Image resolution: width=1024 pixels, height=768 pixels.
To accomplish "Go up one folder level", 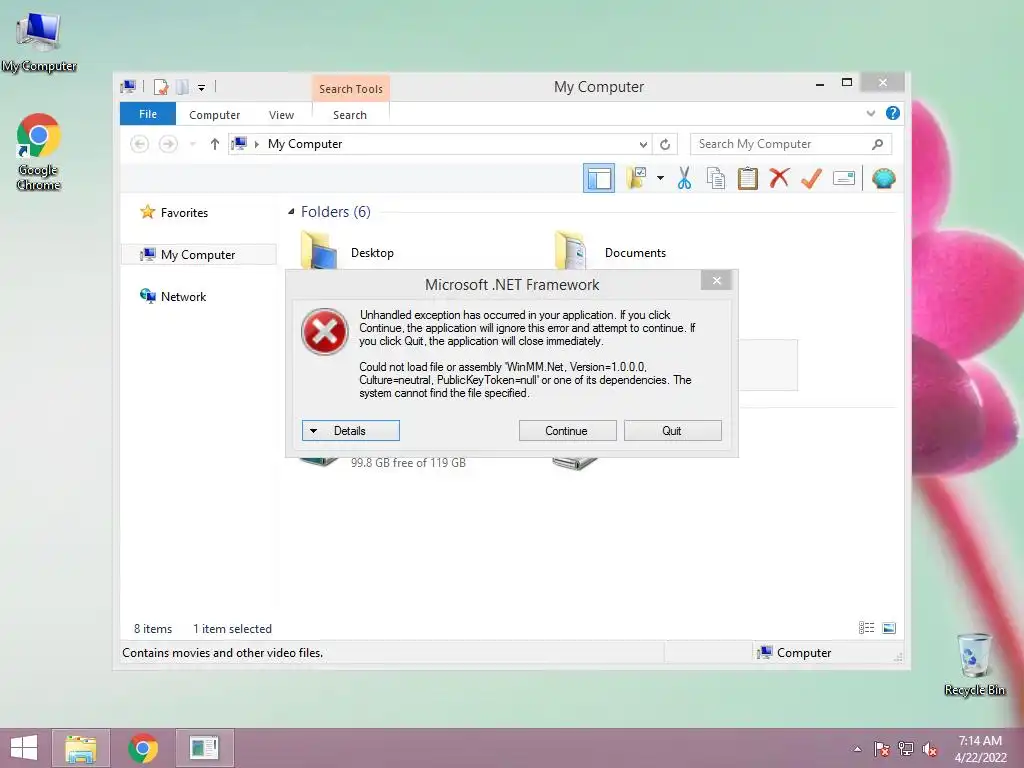I will pyautogui.click(x=214, y=144).
